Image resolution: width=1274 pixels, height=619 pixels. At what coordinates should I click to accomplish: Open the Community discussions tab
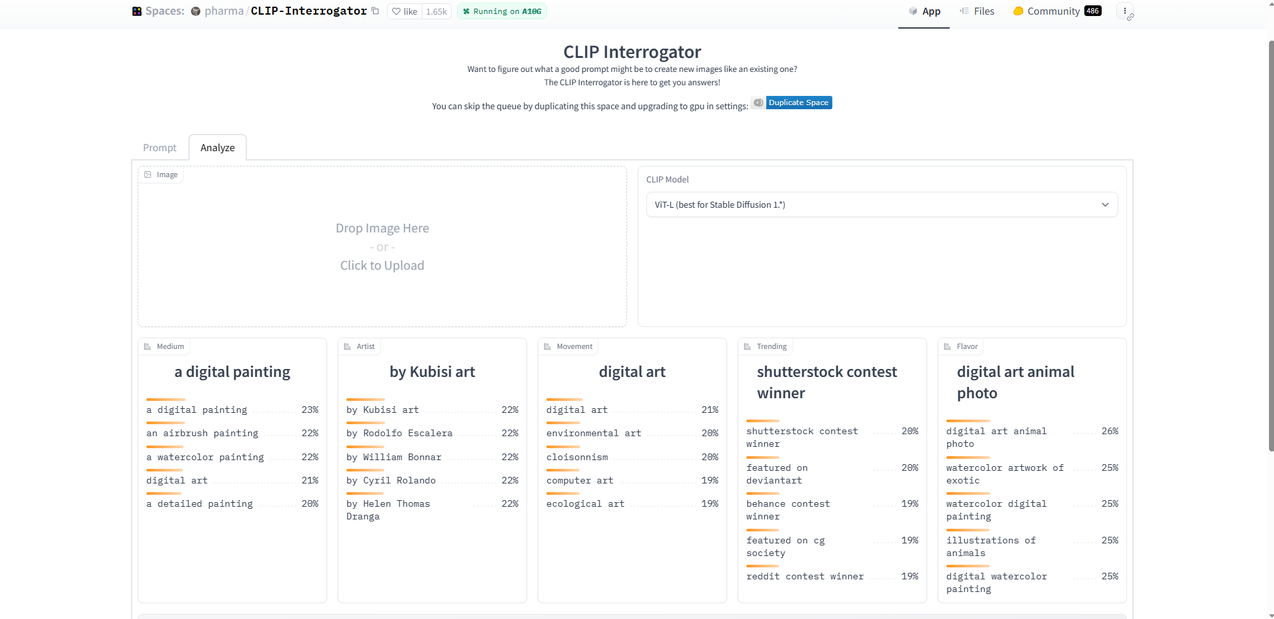(x=1057, y=12)
